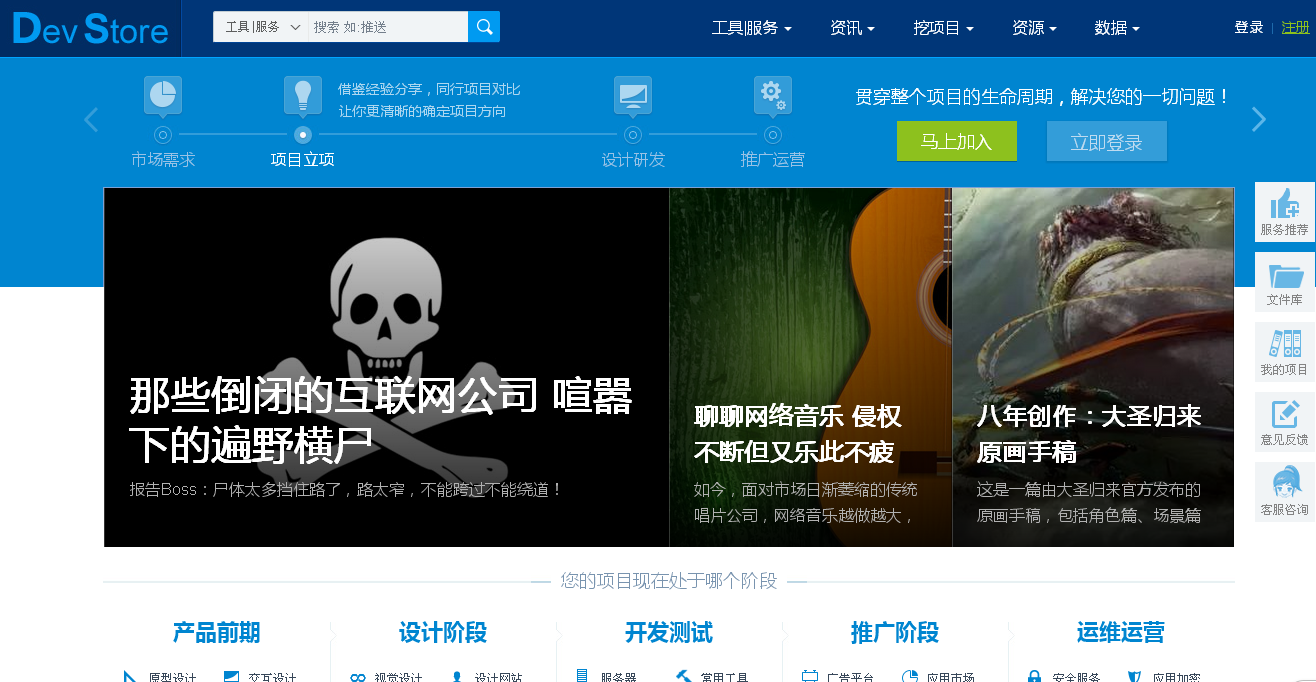Open the 工具|服务 search category dropdown
Screen dimensions: 1316x682
(263, 27)
